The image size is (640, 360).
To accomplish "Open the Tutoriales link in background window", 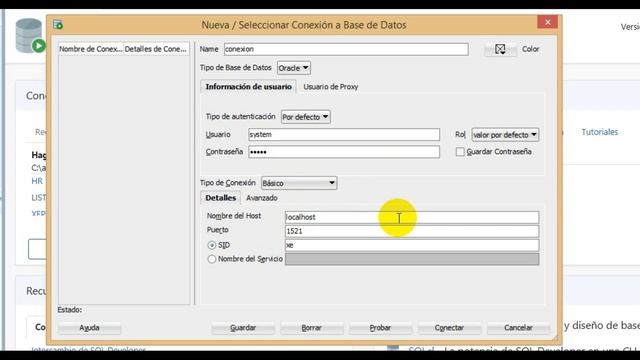I will (600, 132).
